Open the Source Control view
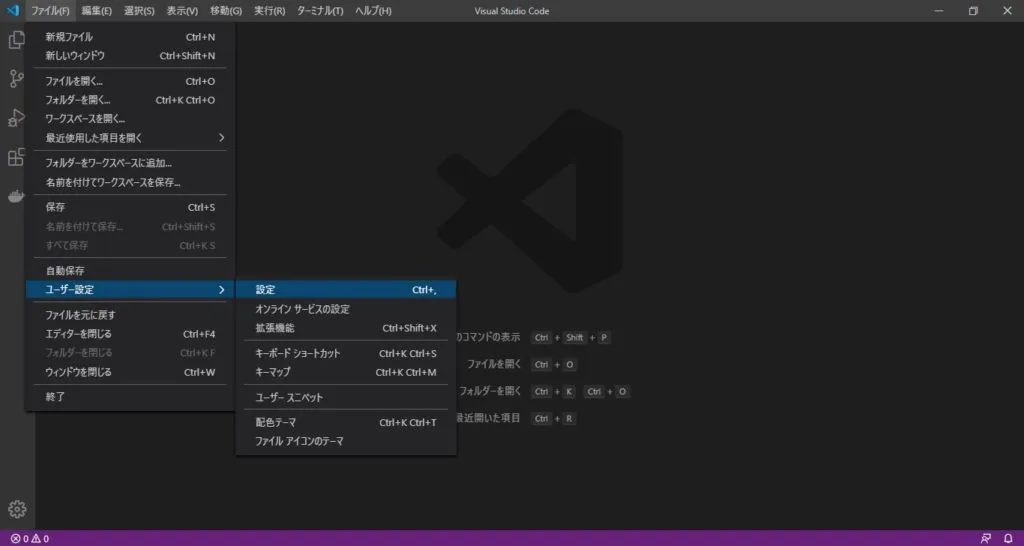The image size is (1024, 546). pyautogui.click(x=16, y=79)
